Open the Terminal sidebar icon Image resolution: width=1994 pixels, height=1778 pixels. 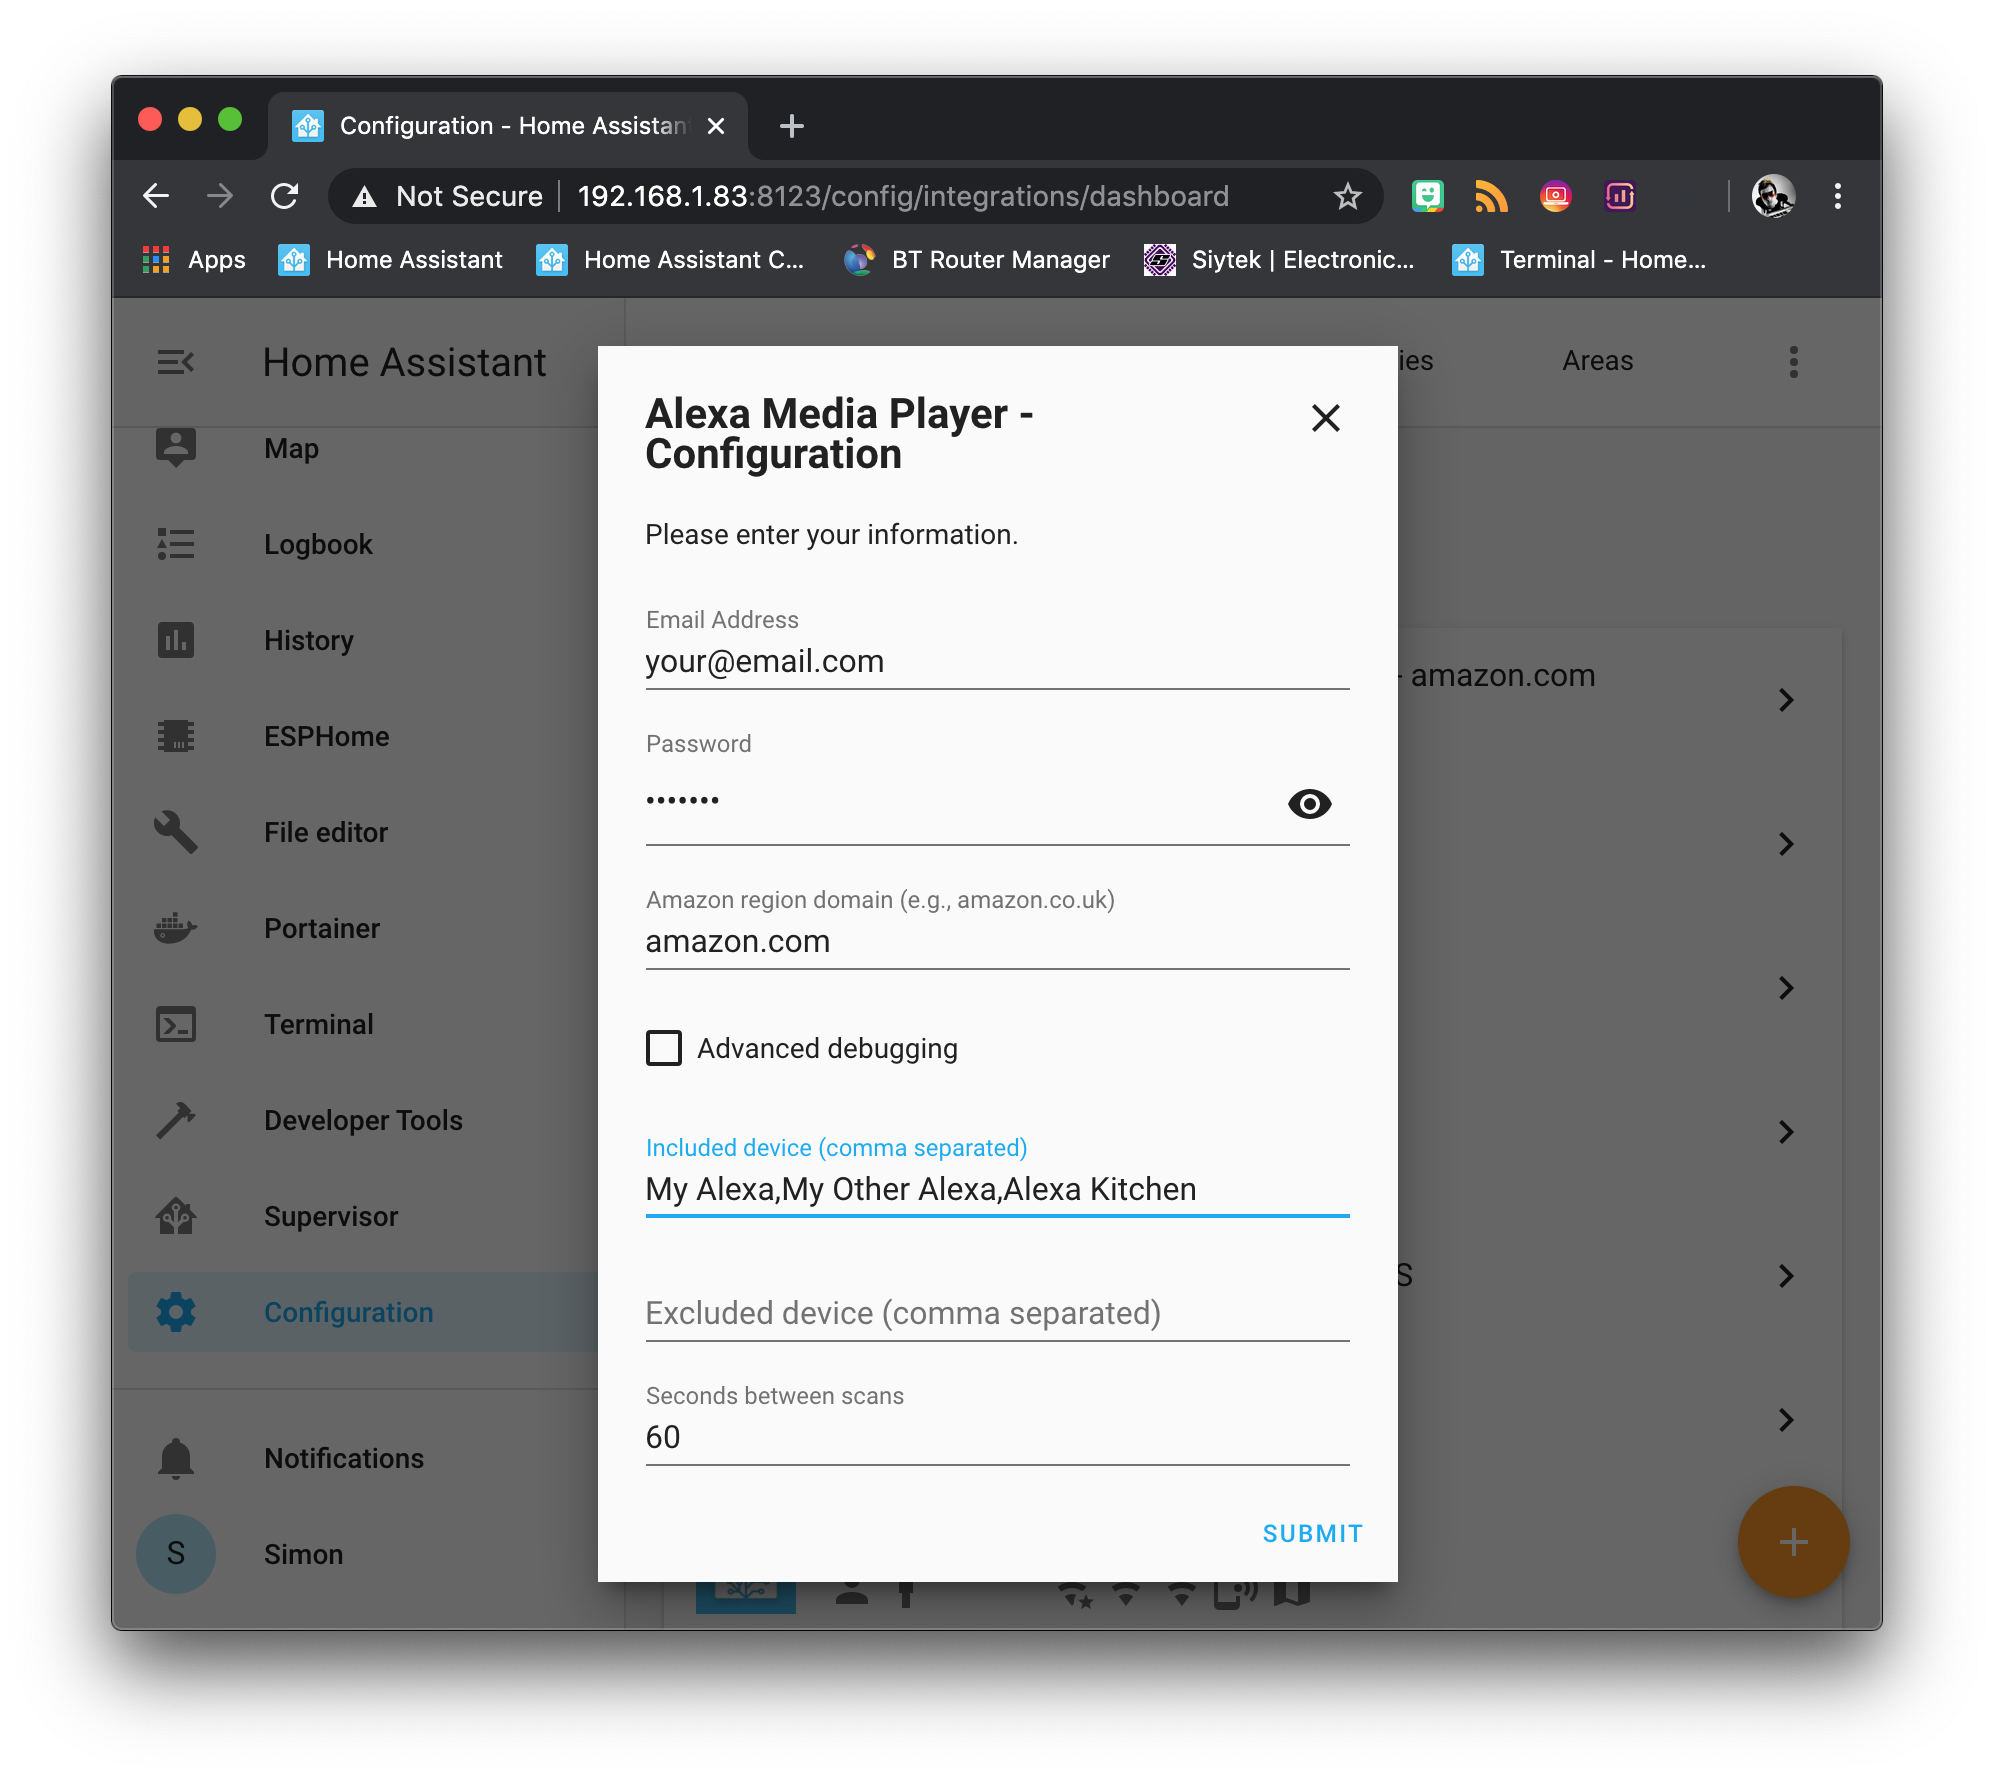176,1023
